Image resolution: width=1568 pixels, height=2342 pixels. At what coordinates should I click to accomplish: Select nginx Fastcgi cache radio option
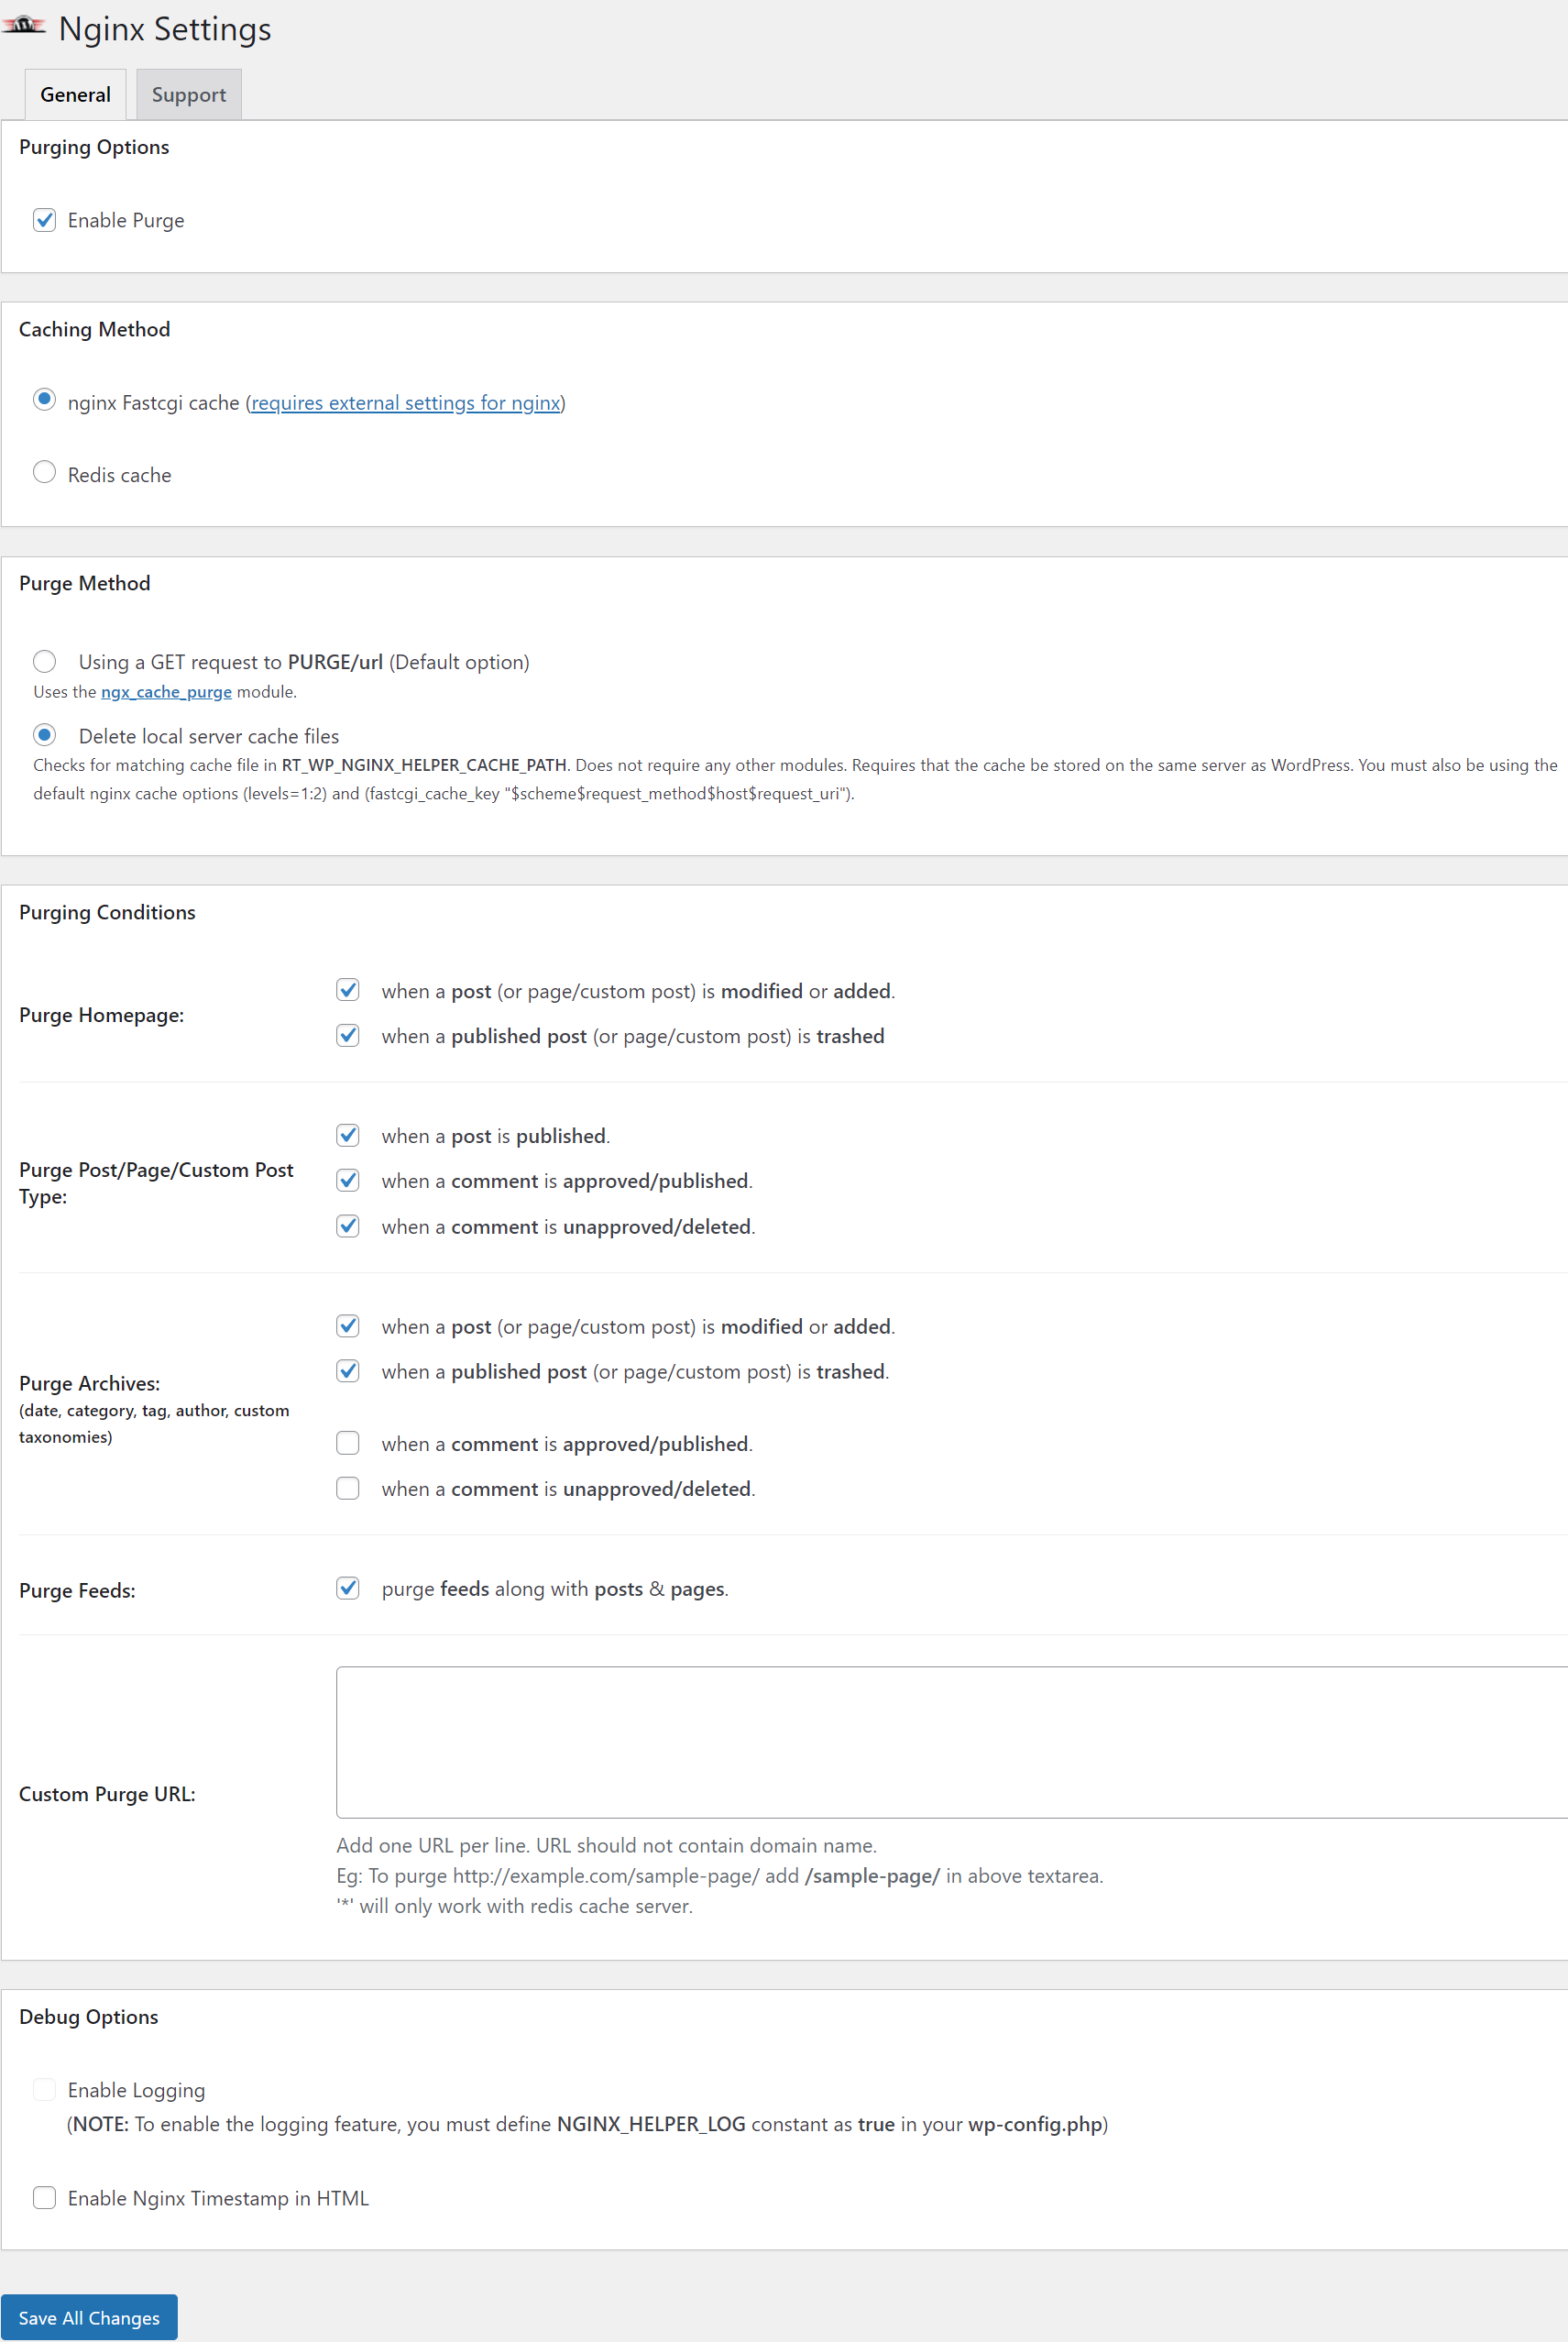pyautogui.click(x=44, y=400)
